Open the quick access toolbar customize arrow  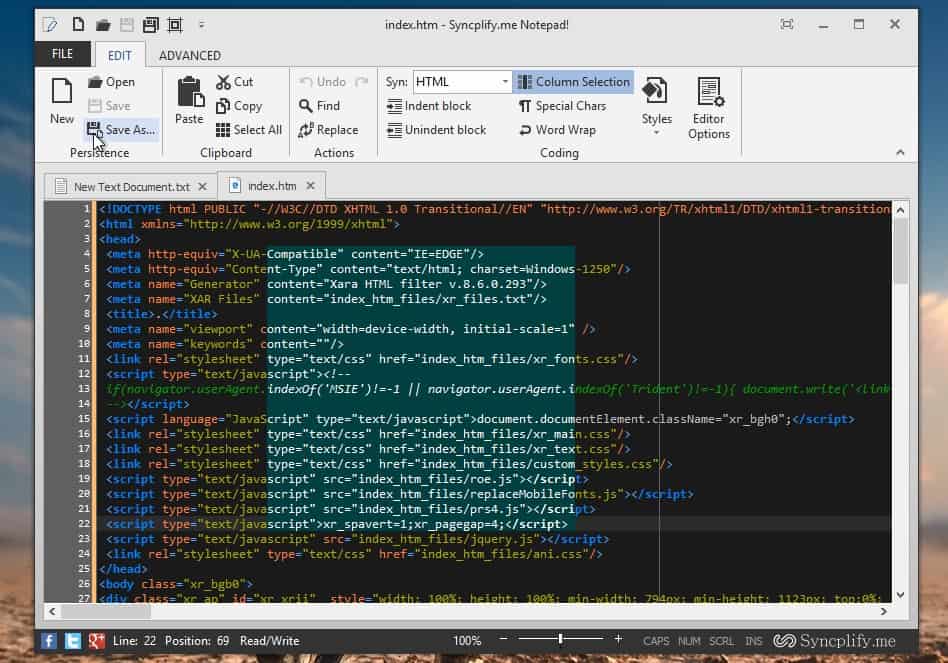(x=201, y=25)
